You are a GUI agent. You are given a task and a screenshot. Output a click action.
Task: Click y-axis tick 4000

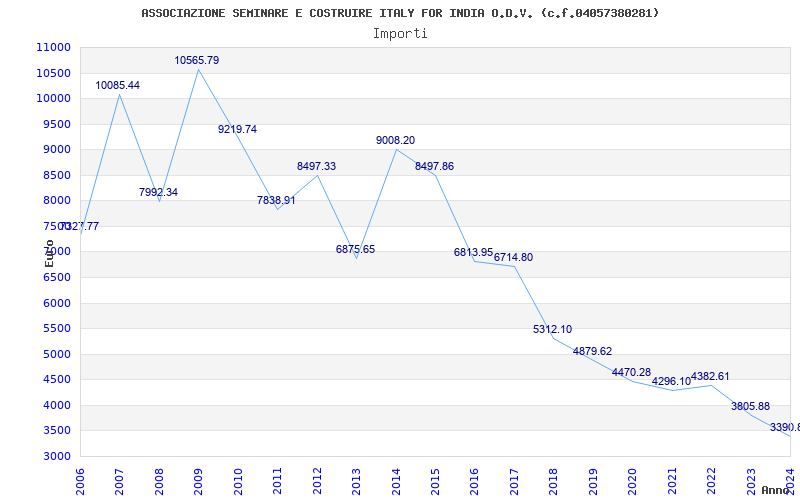(57, 405)
